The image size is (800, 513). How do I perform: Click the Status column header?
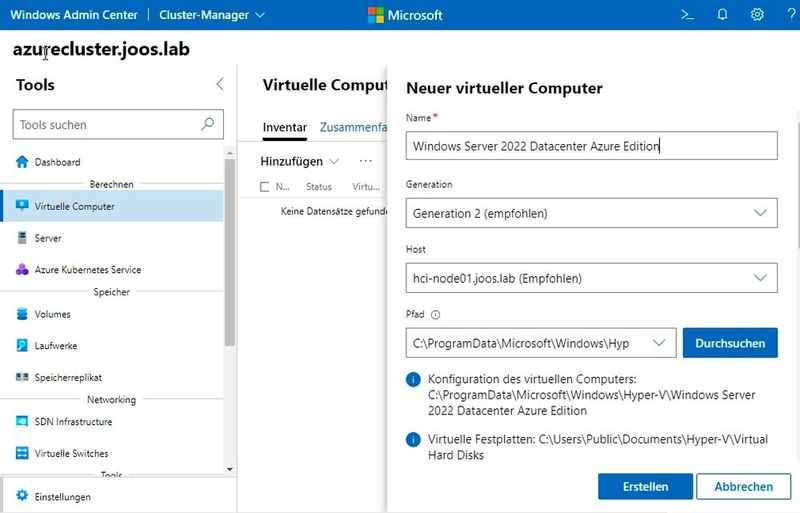[319, 187]
